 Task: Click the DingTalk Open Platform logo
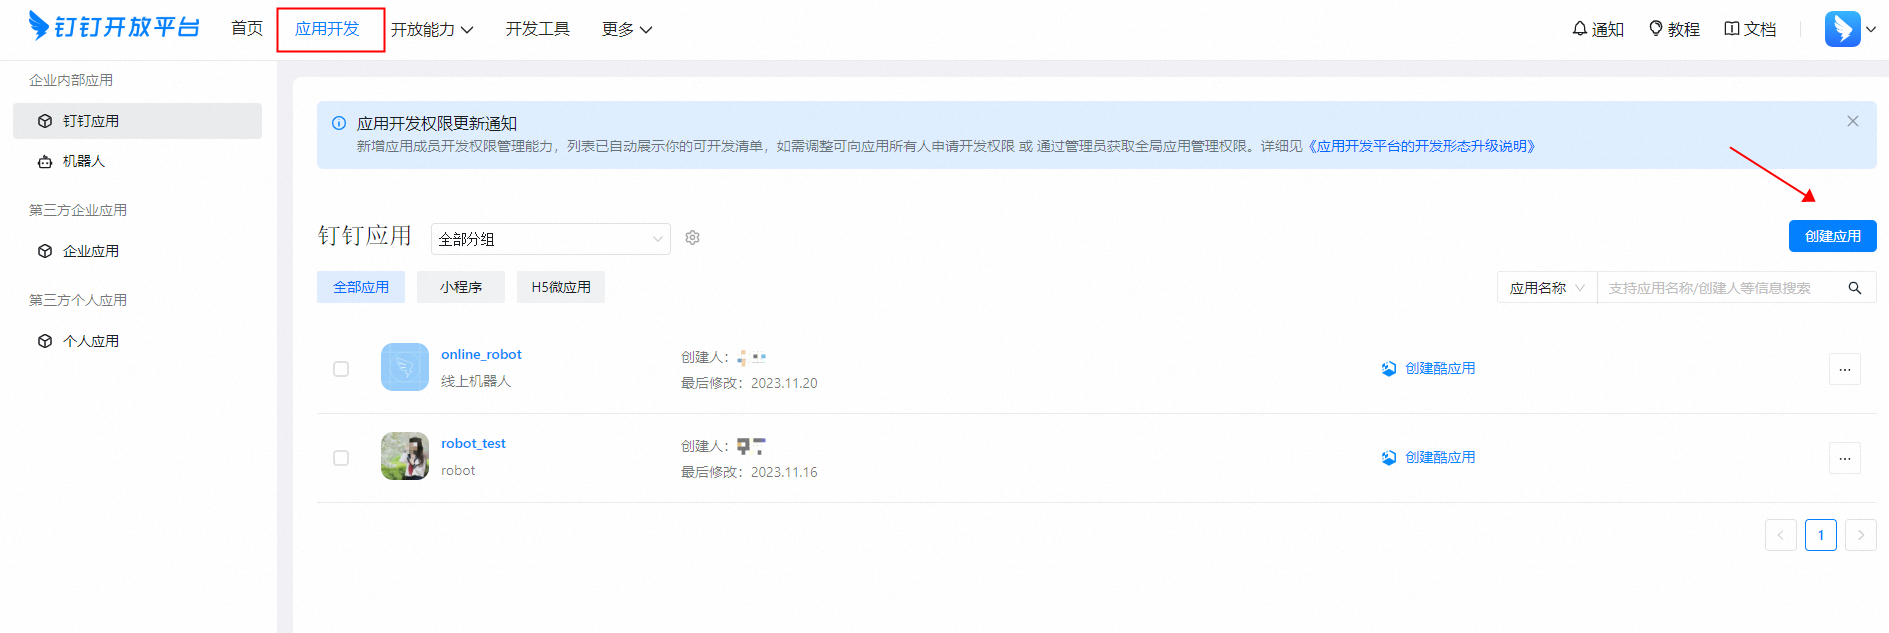pyautogui.click(x=114, y=26)
